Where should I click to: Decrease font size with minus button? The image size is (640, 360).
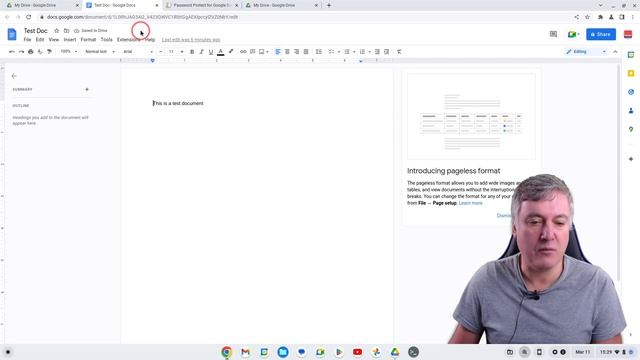(x=161, y=52)
